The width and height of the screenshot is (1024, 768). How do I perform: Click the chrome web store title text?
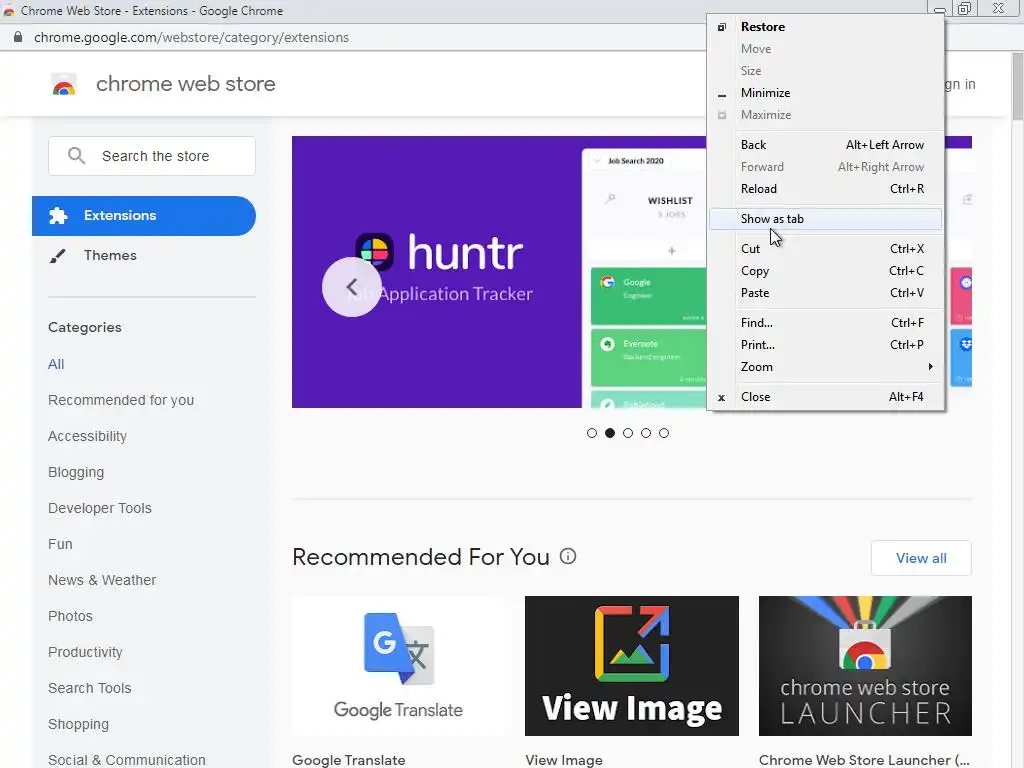pyautogui.click(x=185, y=84)
